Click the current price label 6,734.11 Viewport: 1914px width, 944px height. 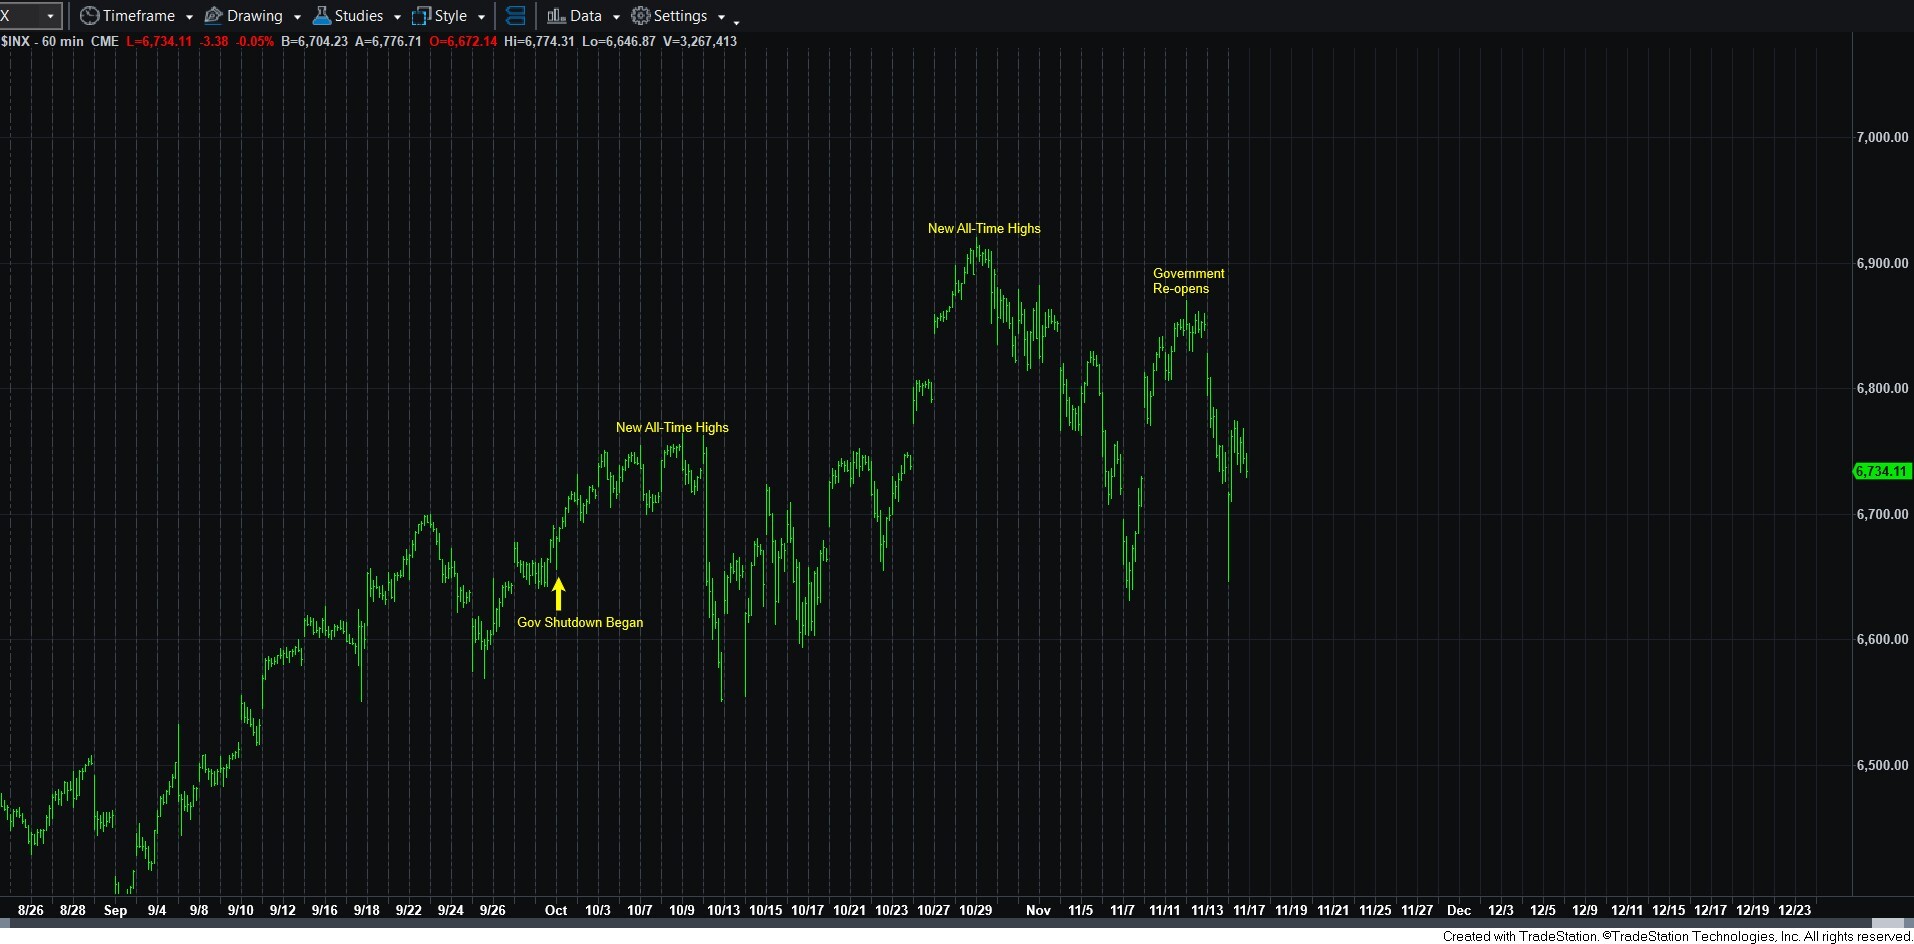click(x=1881, y=471)
